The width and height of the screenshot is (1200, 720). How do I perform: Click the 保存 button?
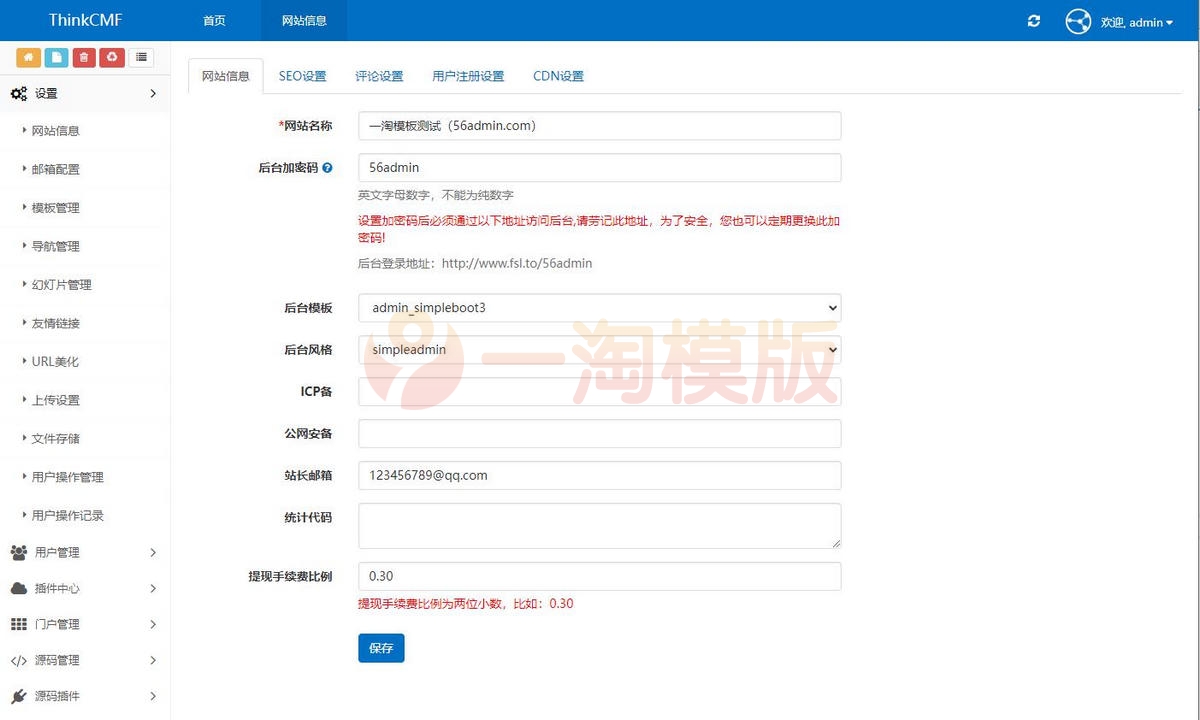[x=380, y=648]
